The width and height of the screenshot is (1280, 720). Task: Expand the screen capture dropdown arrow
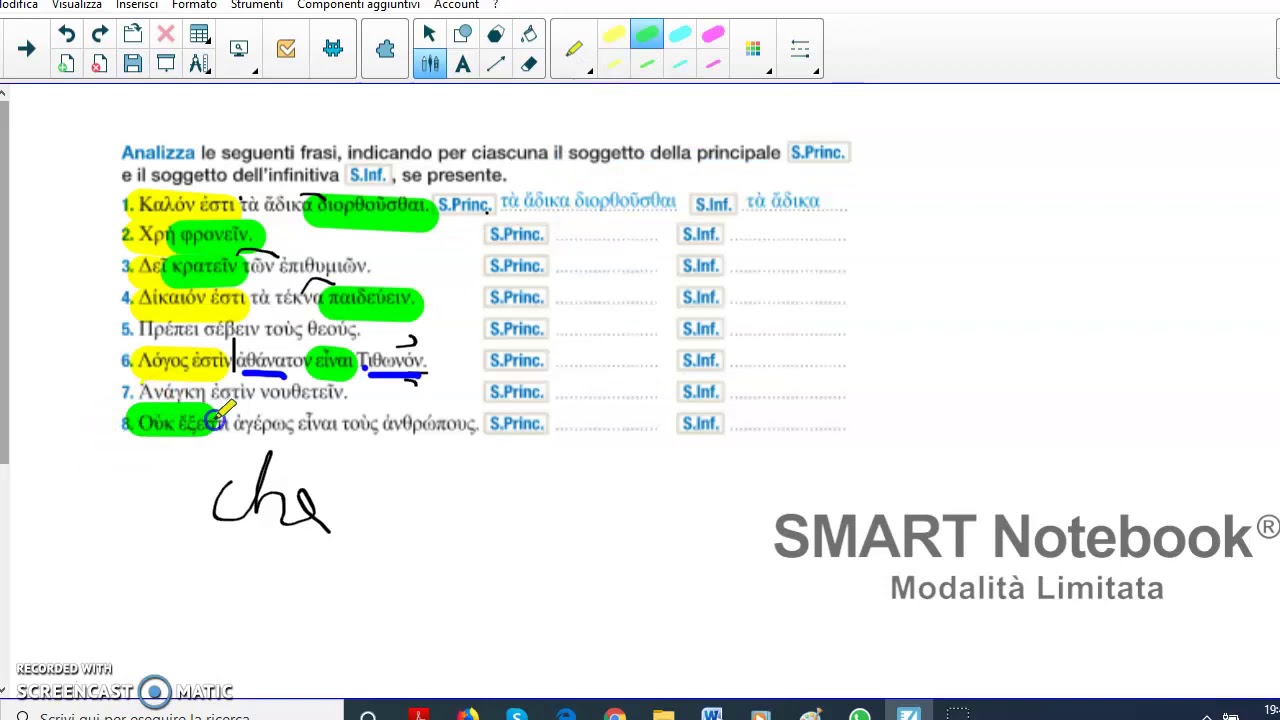click(x=255, y=71)
